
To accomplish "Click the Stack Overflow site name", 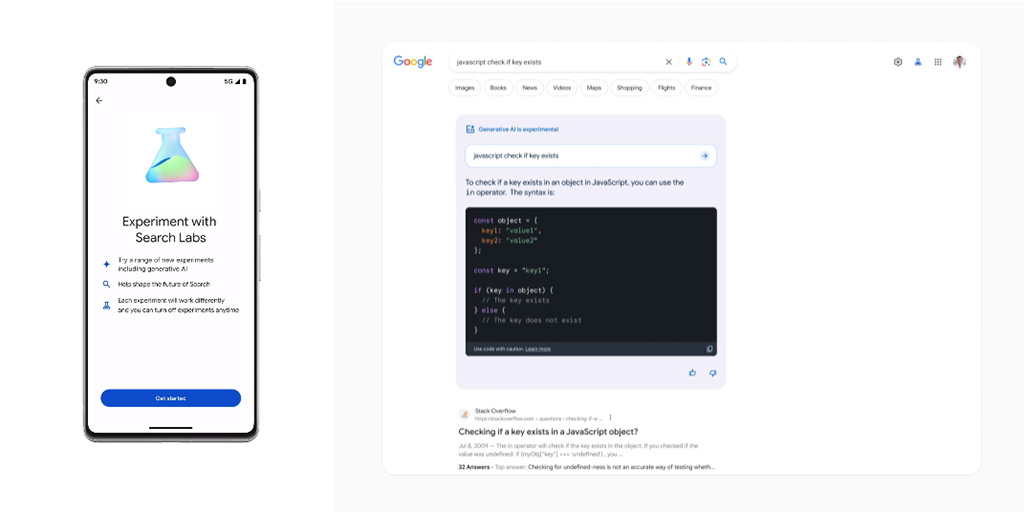I will pos(495,411).
